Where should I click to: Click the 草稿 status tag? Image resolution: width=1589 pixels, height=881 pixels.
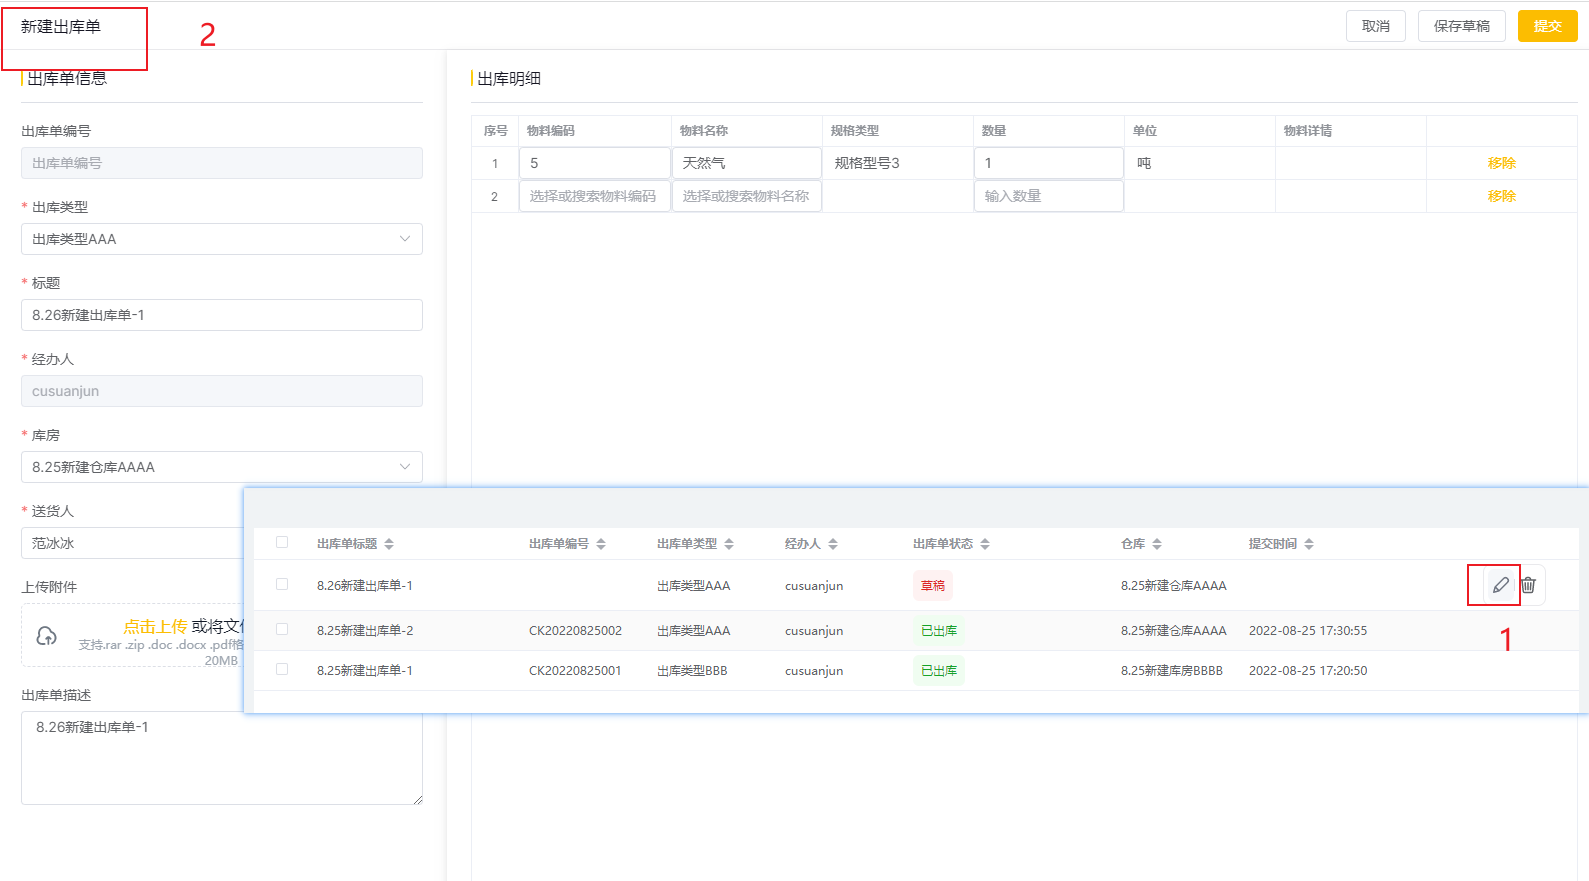pos(933,586)
